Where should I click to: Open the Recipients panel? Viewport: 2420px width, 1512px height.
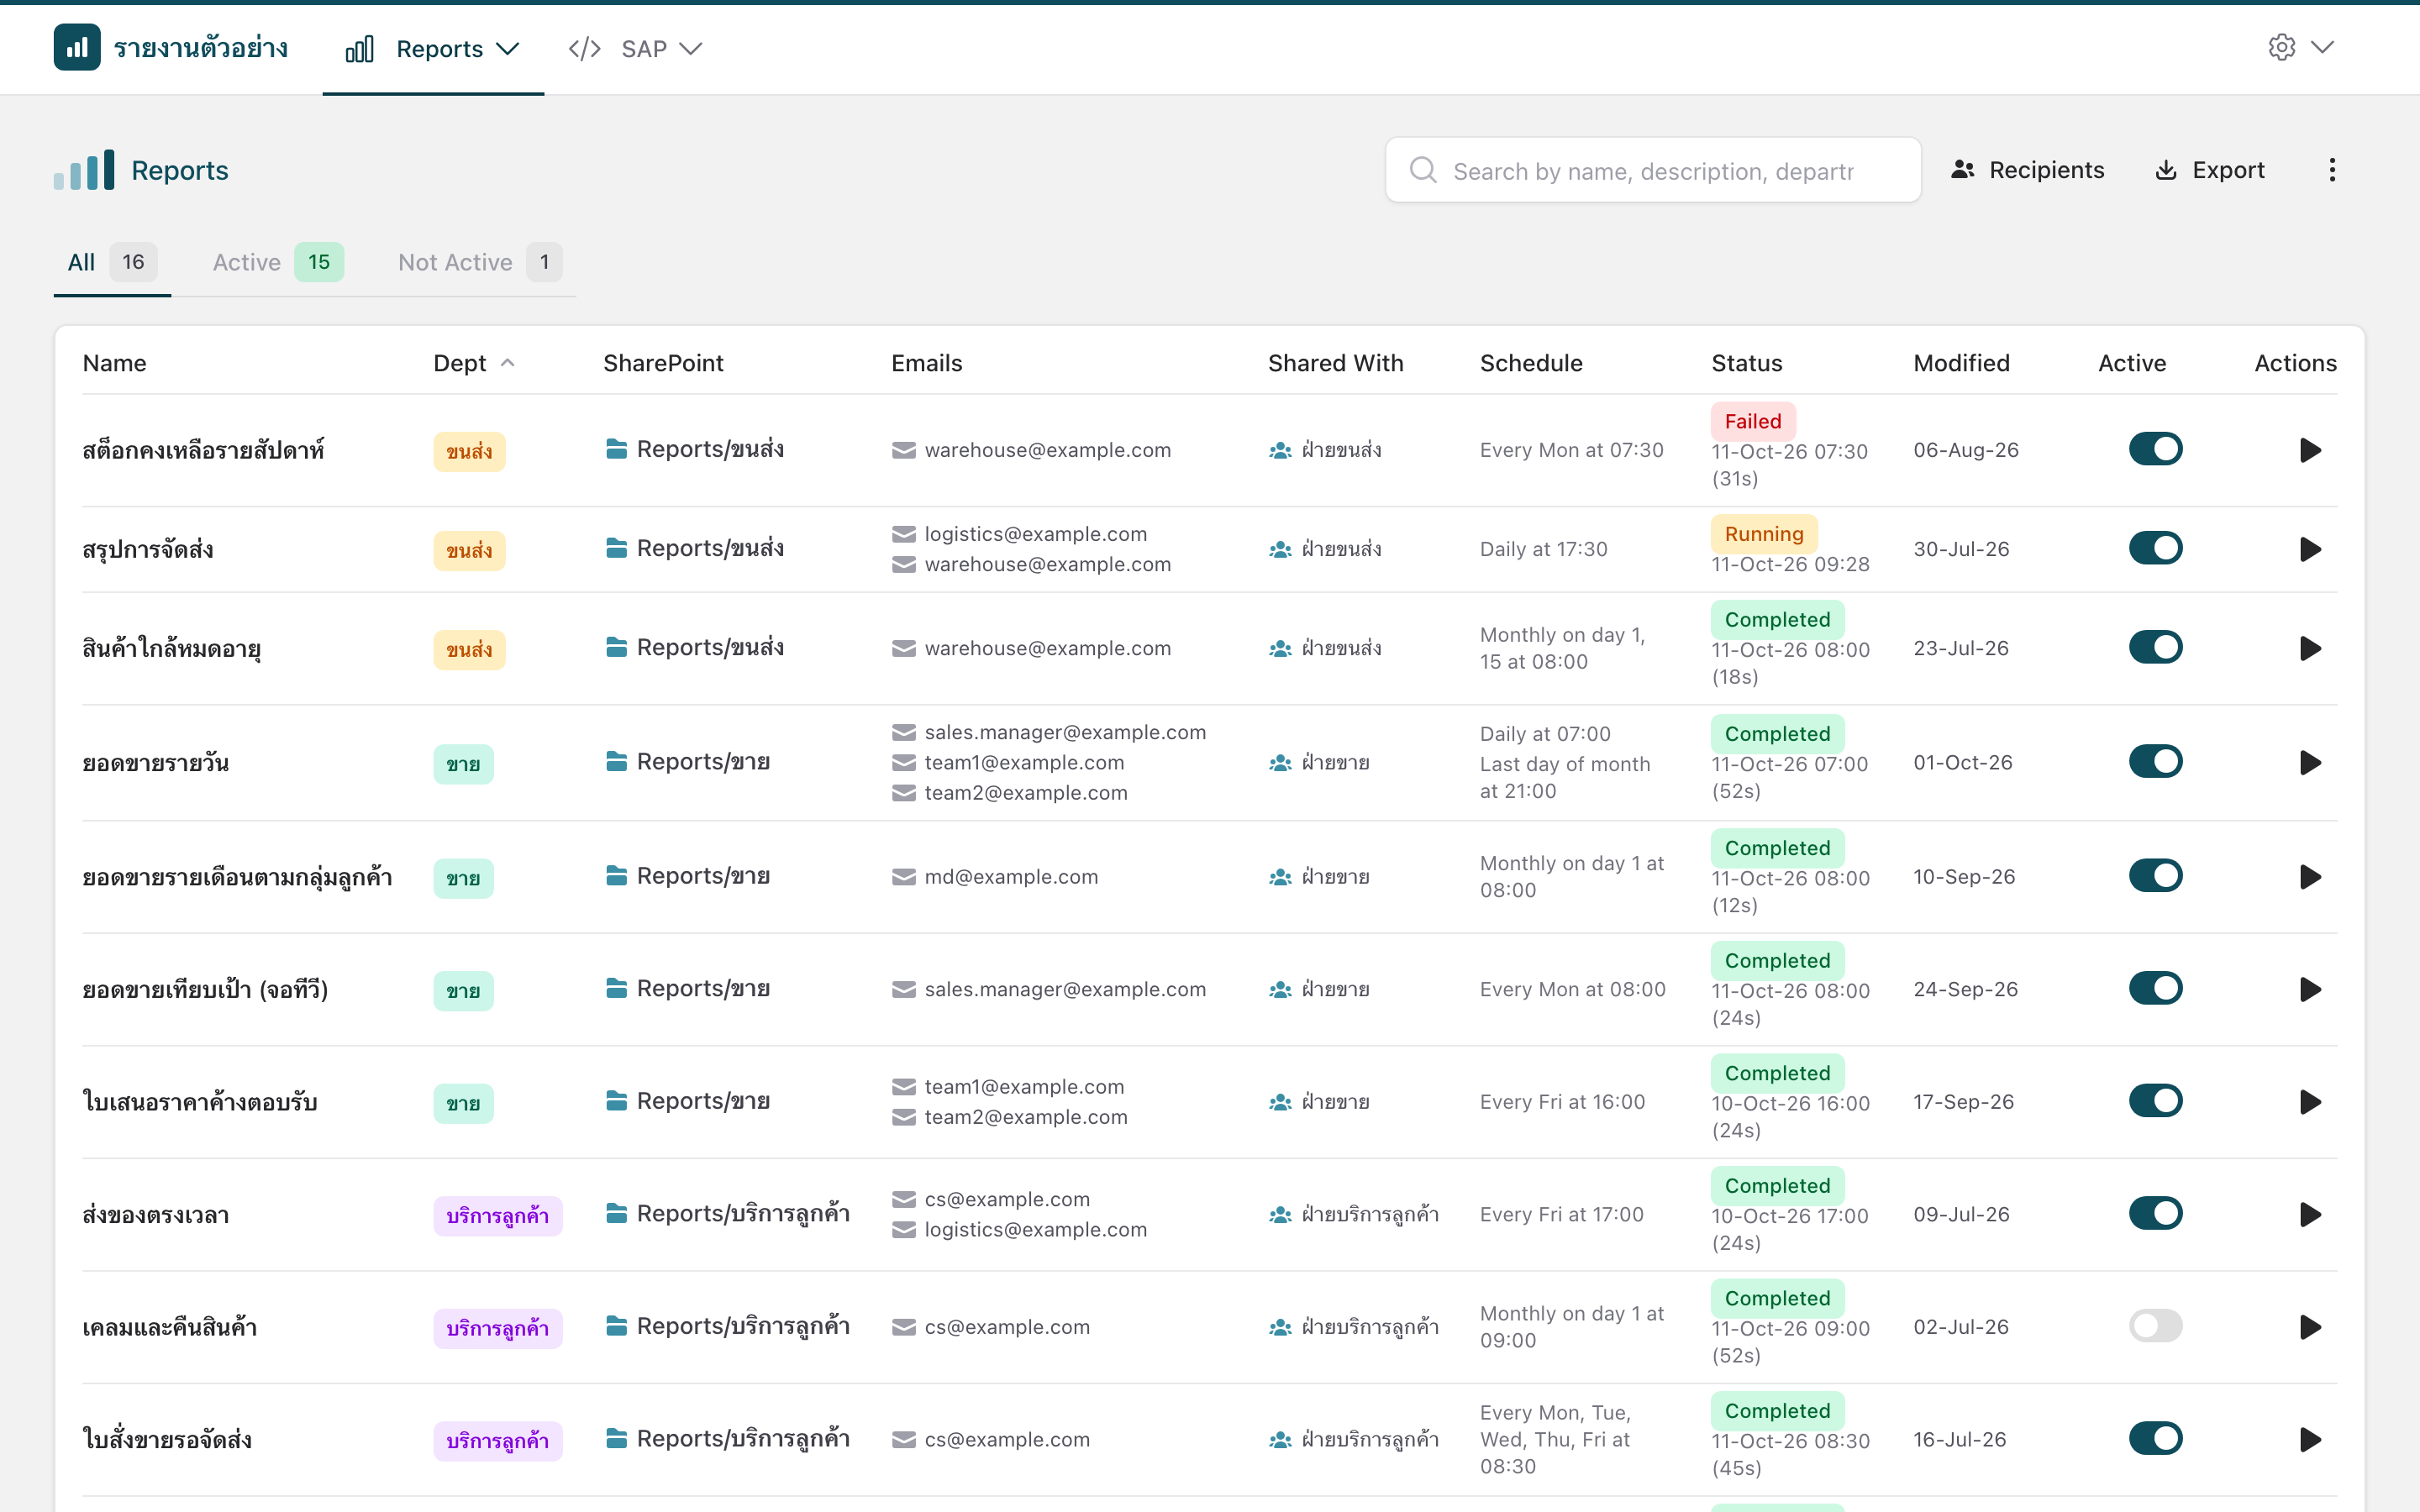click(2027, 170)
